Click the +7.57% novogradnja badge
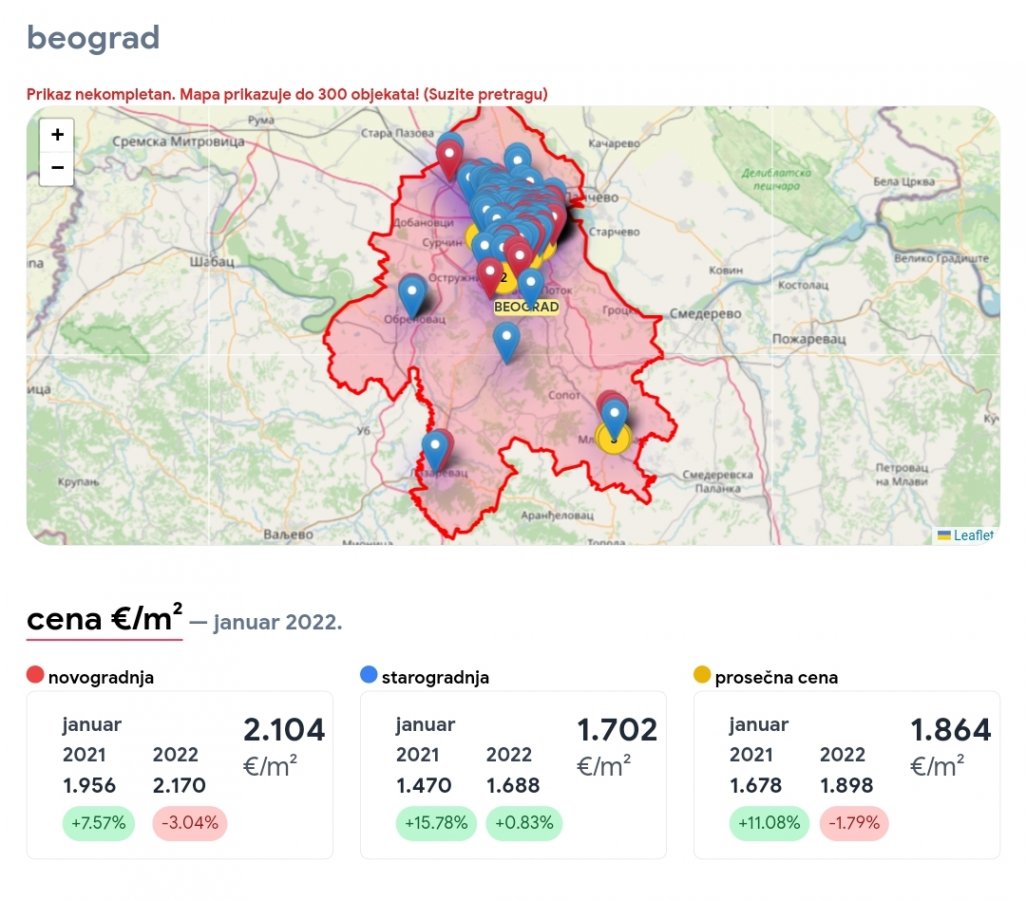Viewport: 1026px width, 900px height. click(x=98, y=824)
